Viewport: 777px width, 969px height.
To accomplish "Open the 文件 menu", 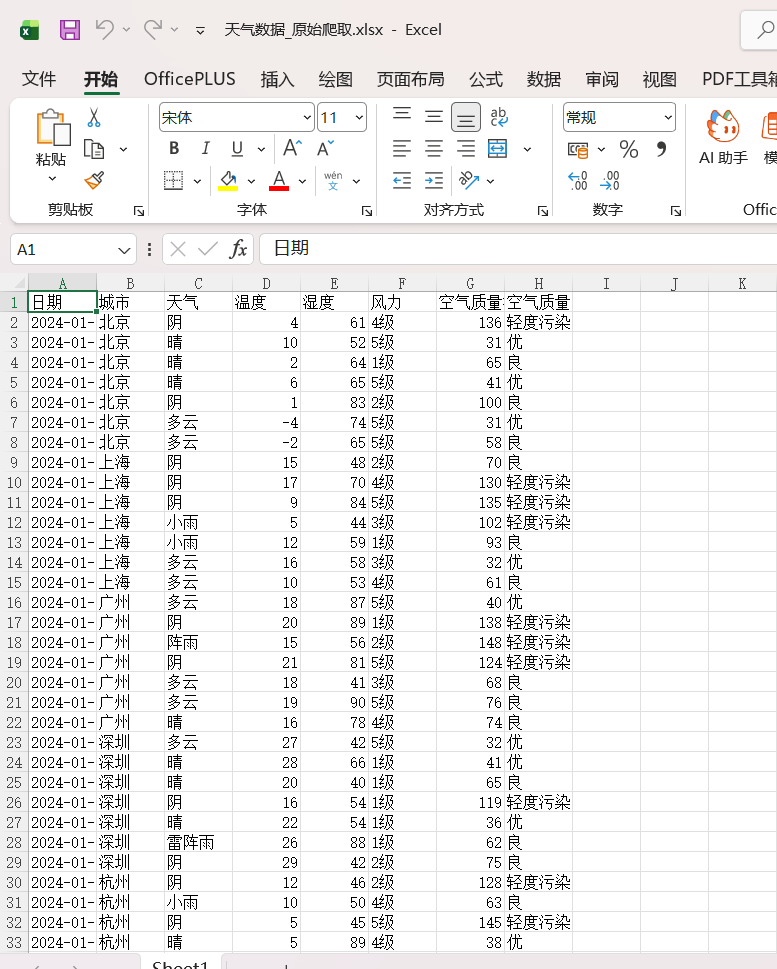I will tap(39, 79).
